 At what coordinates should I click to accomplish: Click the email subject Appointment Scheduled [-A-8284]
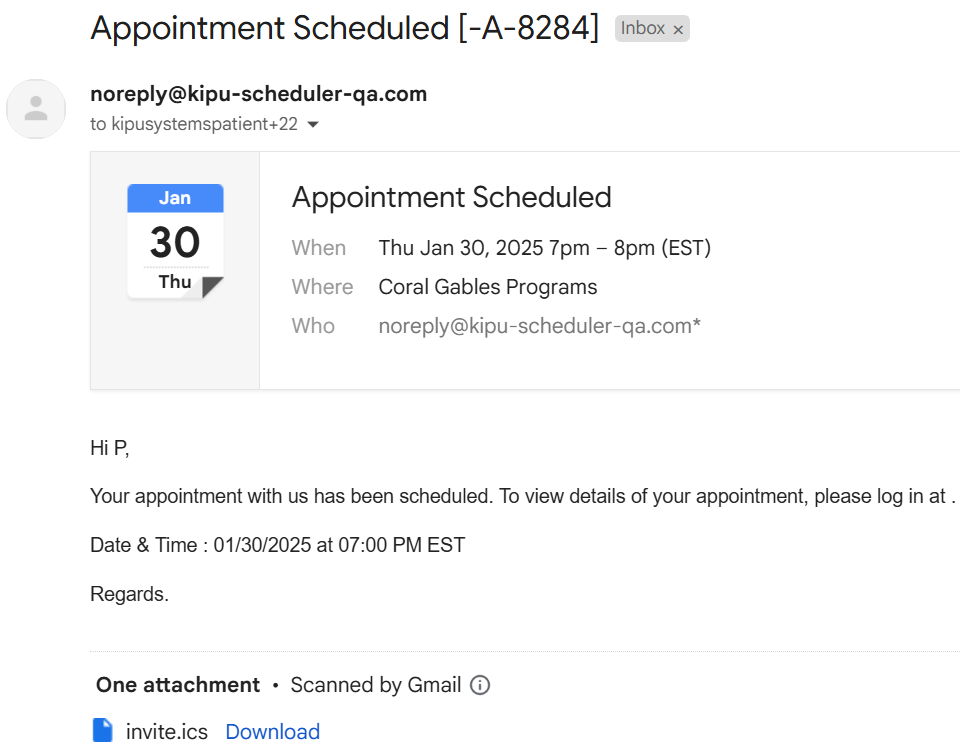[x=344, y=28]
